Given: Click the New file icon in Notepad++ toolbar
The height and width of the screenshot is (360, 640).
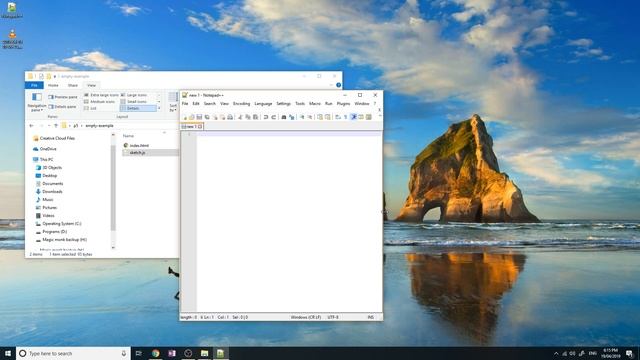Looking at the screenshot, I should (x=185, y=117).
